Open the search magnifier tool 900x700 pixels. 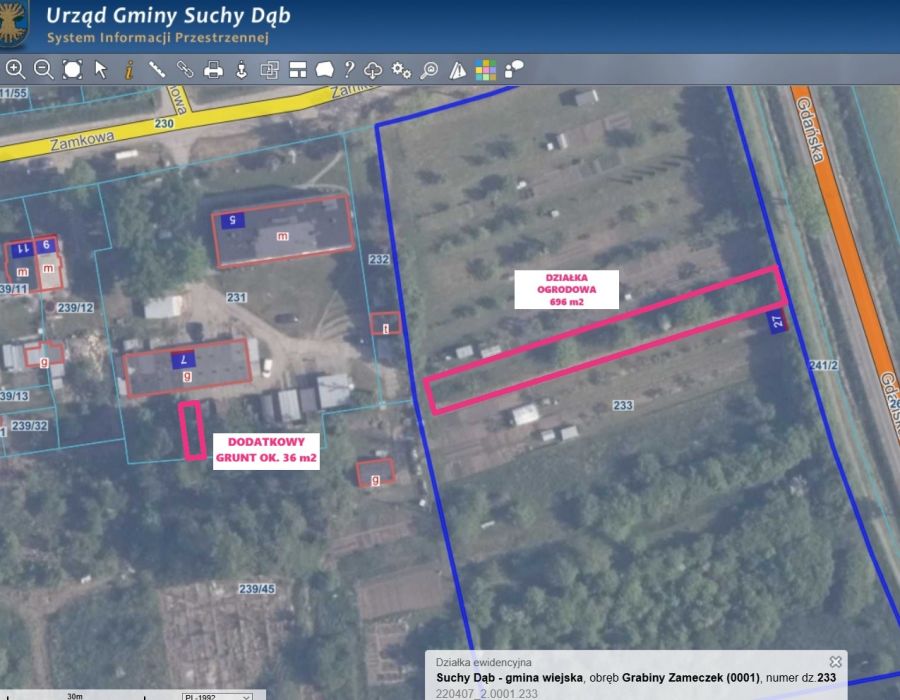click(429, 69)
